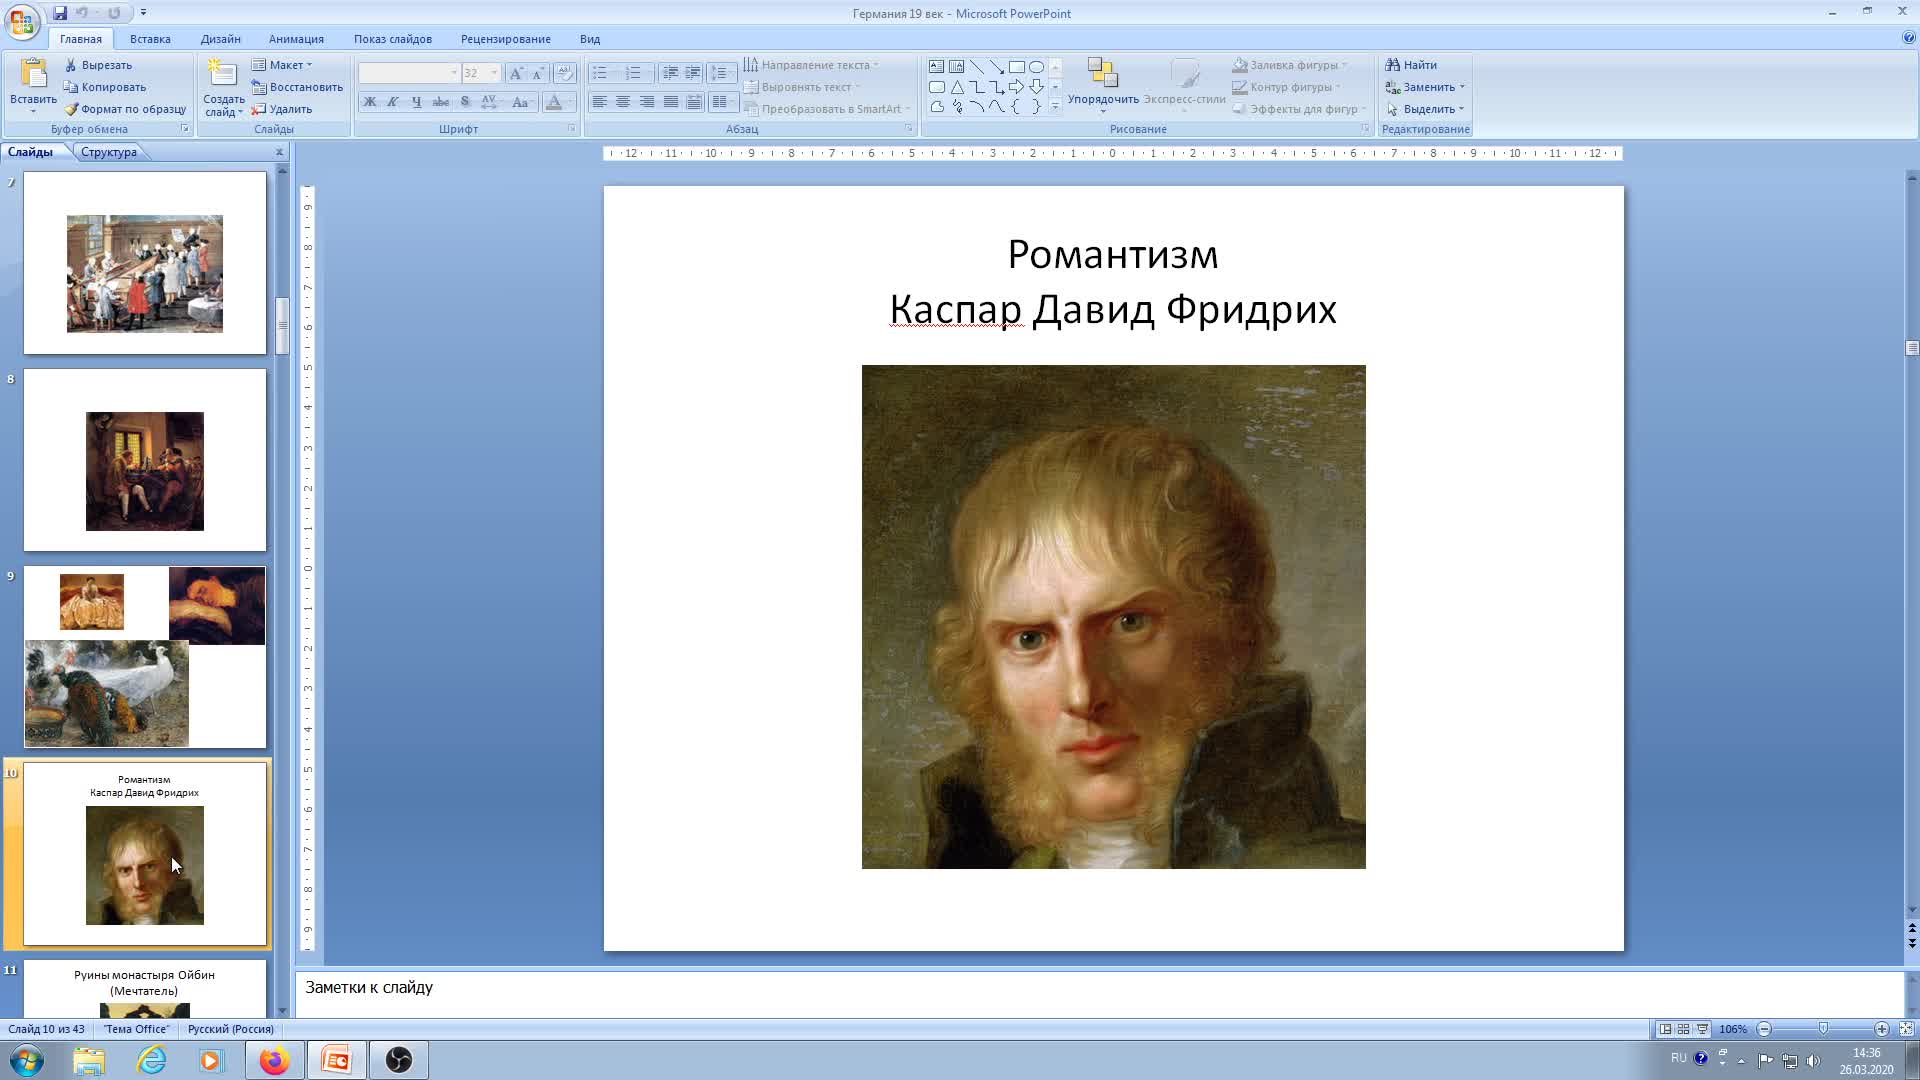Open the Показ слайдов ribbon tab
Image resolution: width=1920 pixels, height=1080 pixels.
coord(393,39)
